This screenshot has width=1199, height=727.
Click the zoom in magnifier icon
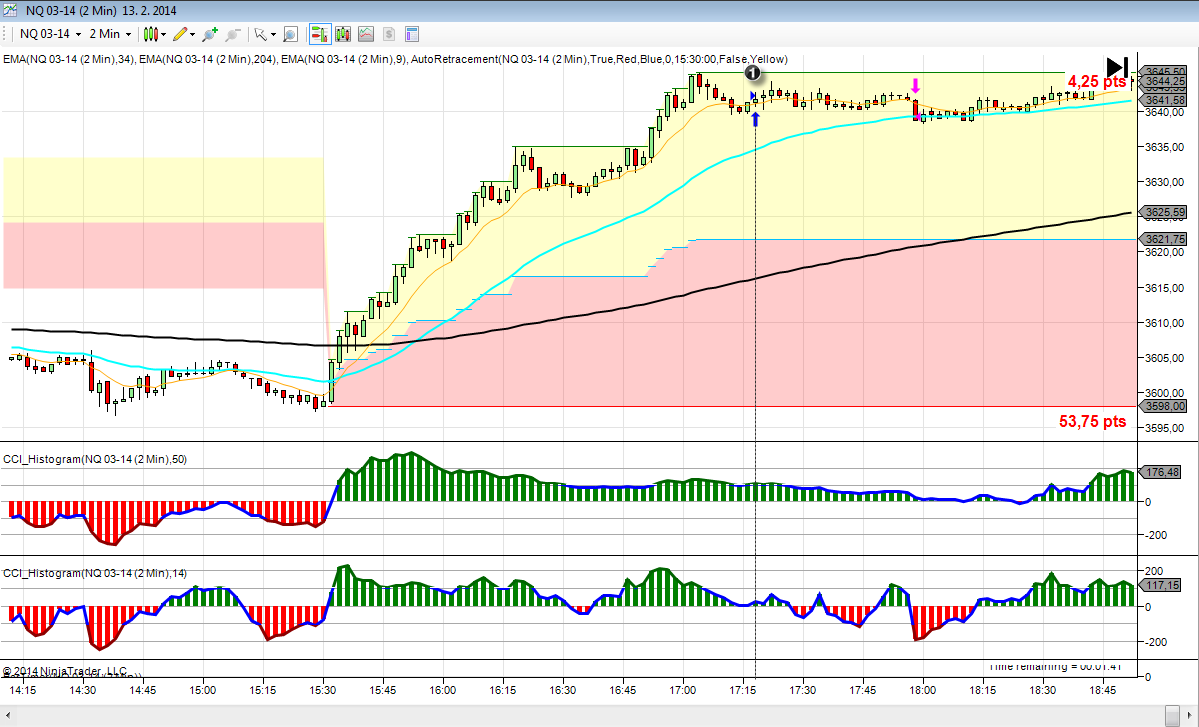click(209, 34)
